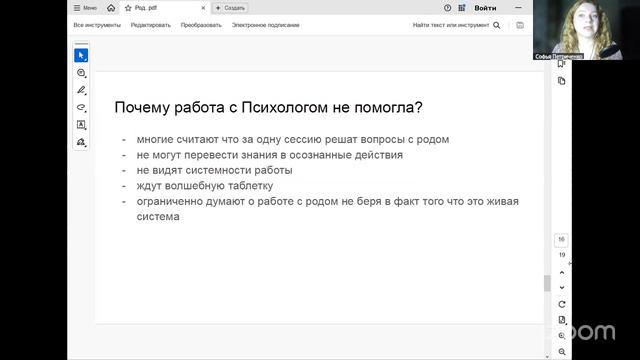Open the page display options icon

562,320
